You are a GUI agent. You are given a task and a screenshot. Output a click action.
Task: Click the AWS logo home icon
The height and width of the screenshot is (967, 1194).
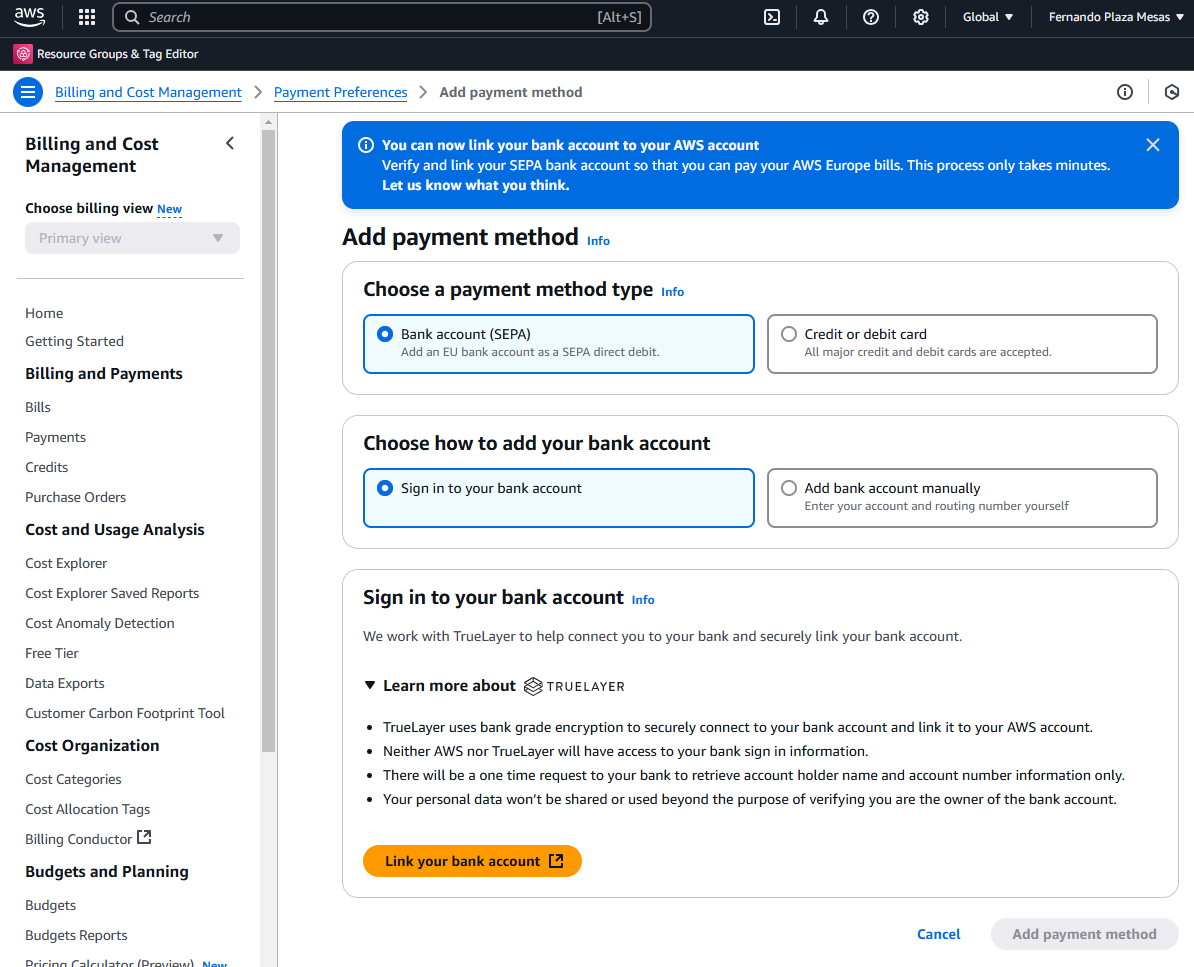point(29,17)
